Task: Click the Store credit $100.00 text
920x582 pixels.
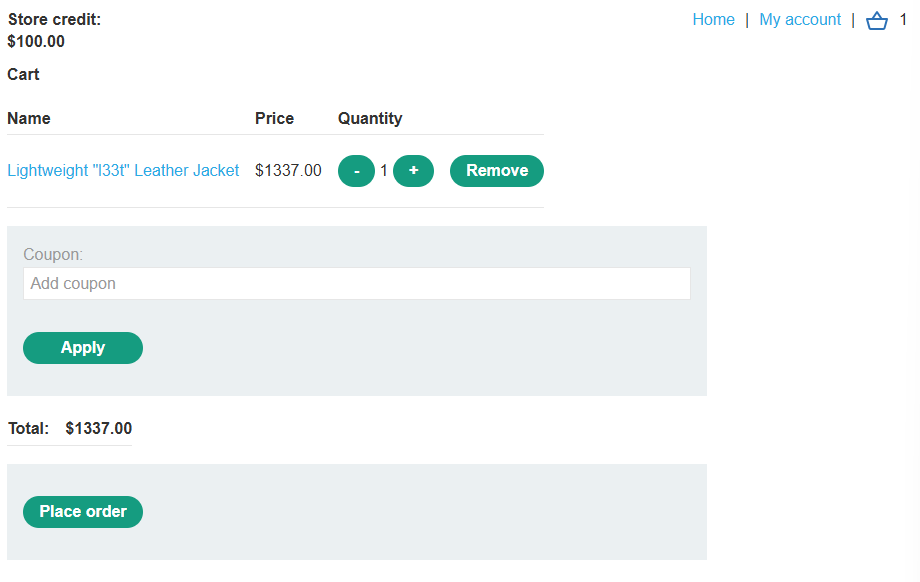Action: (54, 31)
